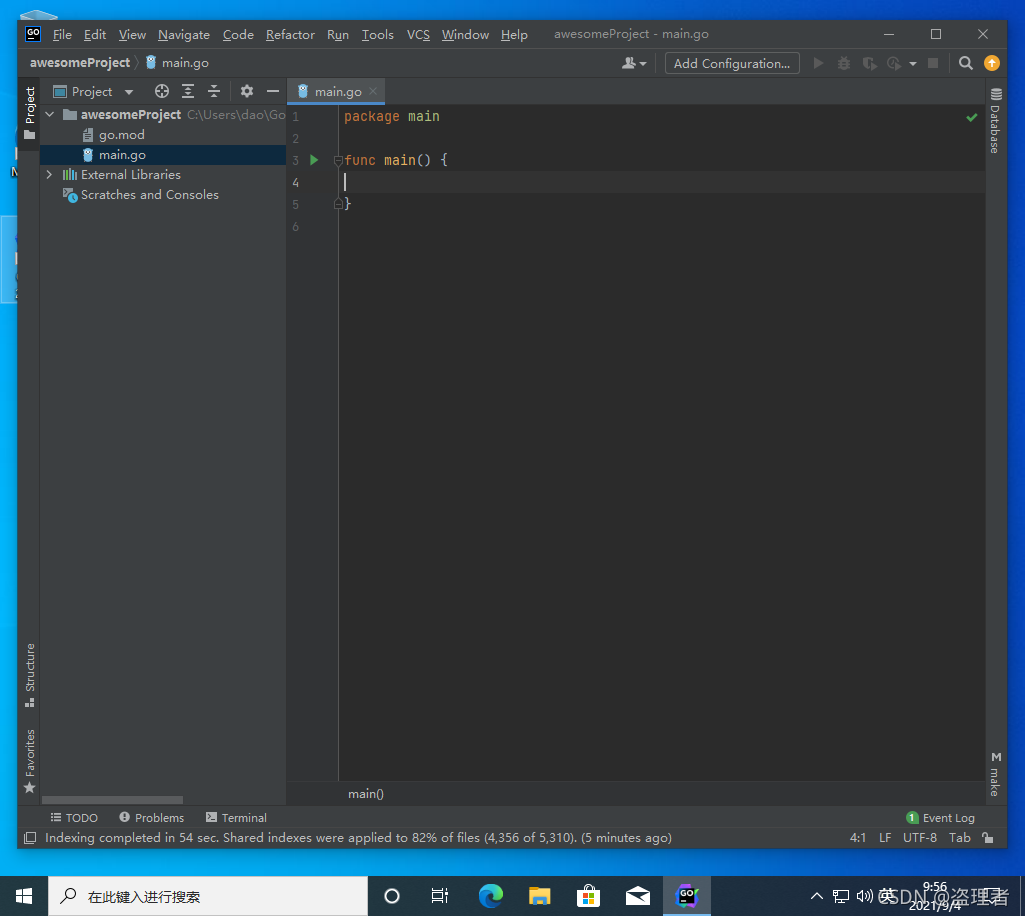Open Search Everywhere magnifier icon
The height and width of the screenshot is (916, 1025).
tap(966, 63)
